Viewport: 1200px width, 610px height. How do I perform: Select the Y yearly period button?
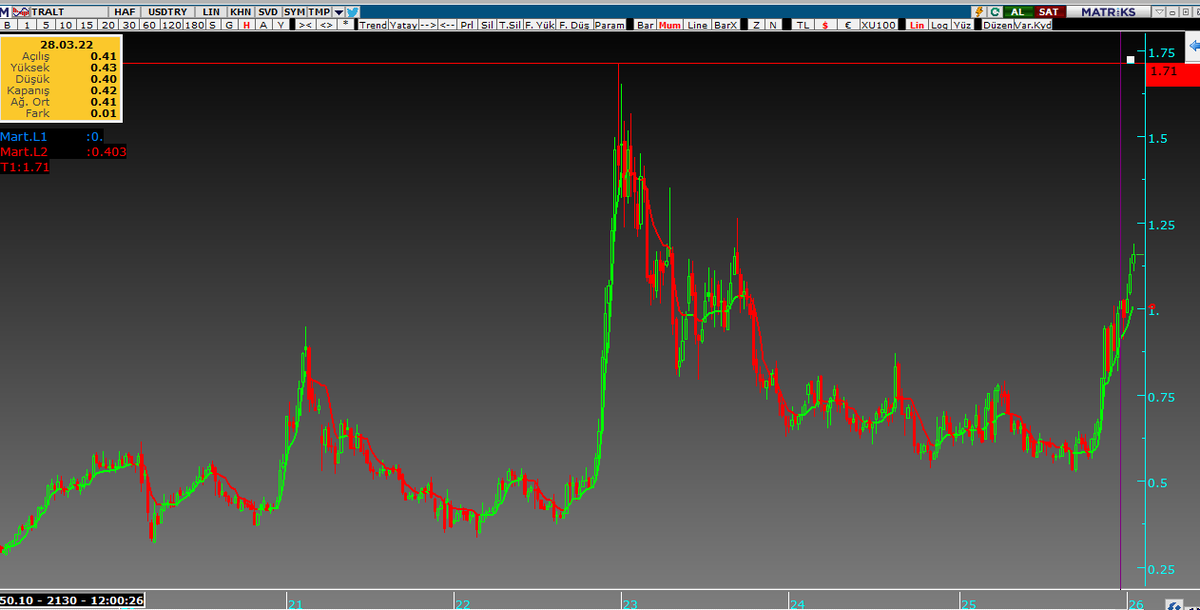pyautogui.click(x=281, y=24)
